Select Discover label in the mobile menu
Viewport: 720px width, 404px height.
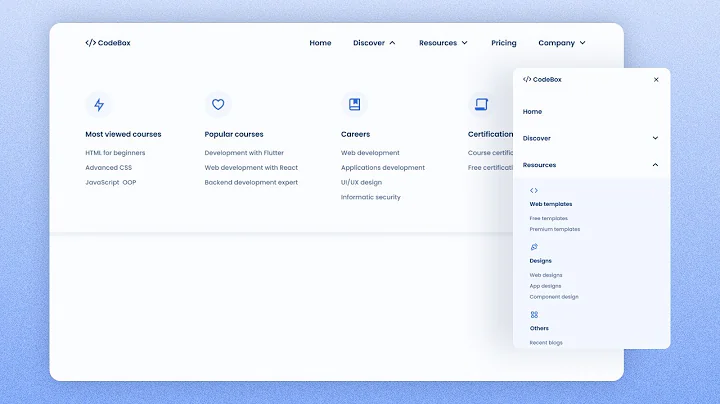pyautogui.click(x=536, y=138)
